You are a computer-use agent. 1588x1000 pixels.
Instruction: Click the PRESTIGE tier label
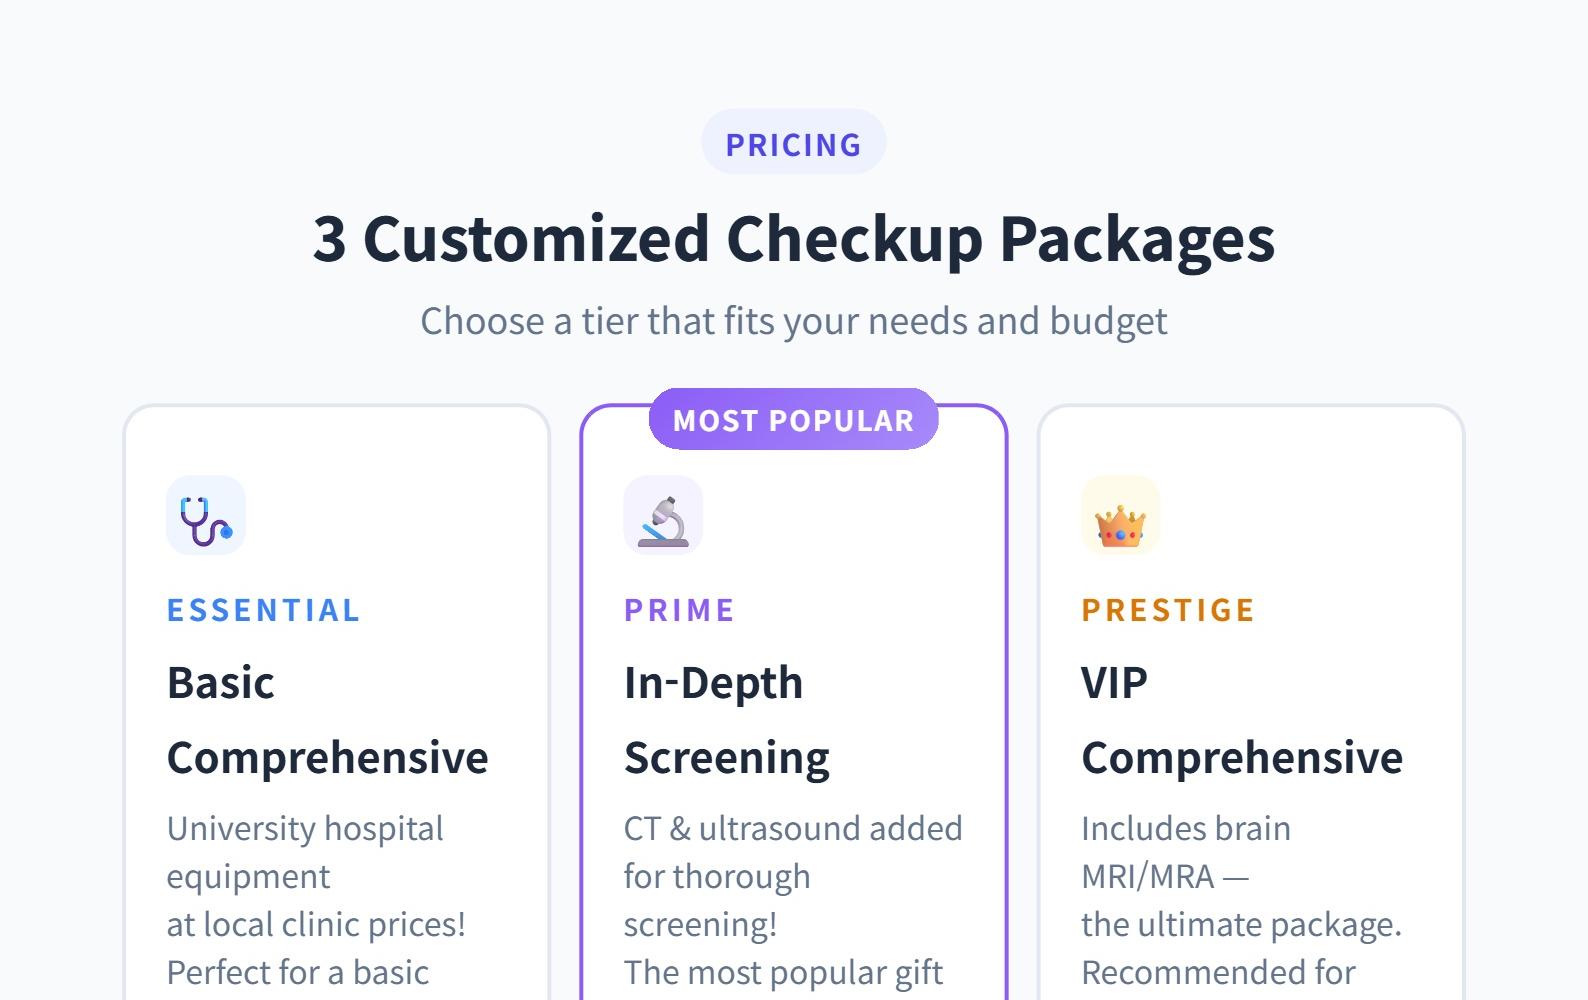pos(1168,610)
